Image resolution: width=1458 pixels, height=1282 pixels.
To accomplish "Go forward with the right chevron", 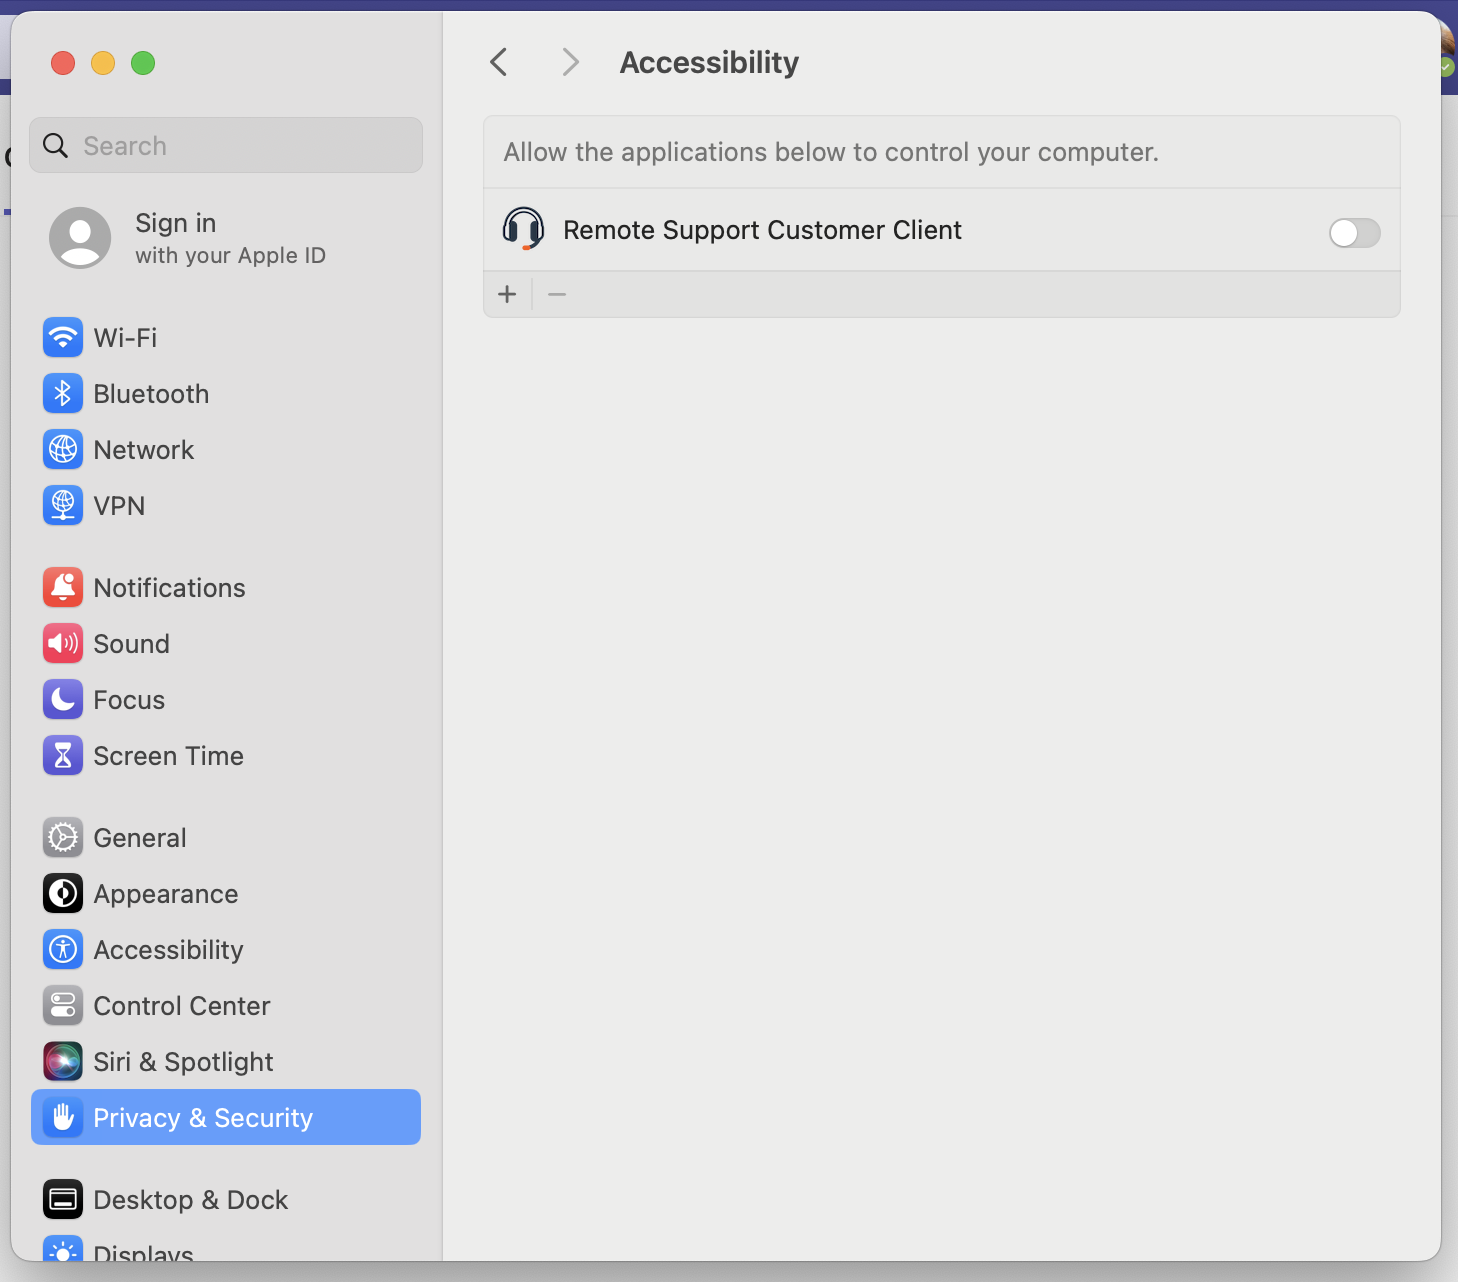I will [x=570, y=62].
